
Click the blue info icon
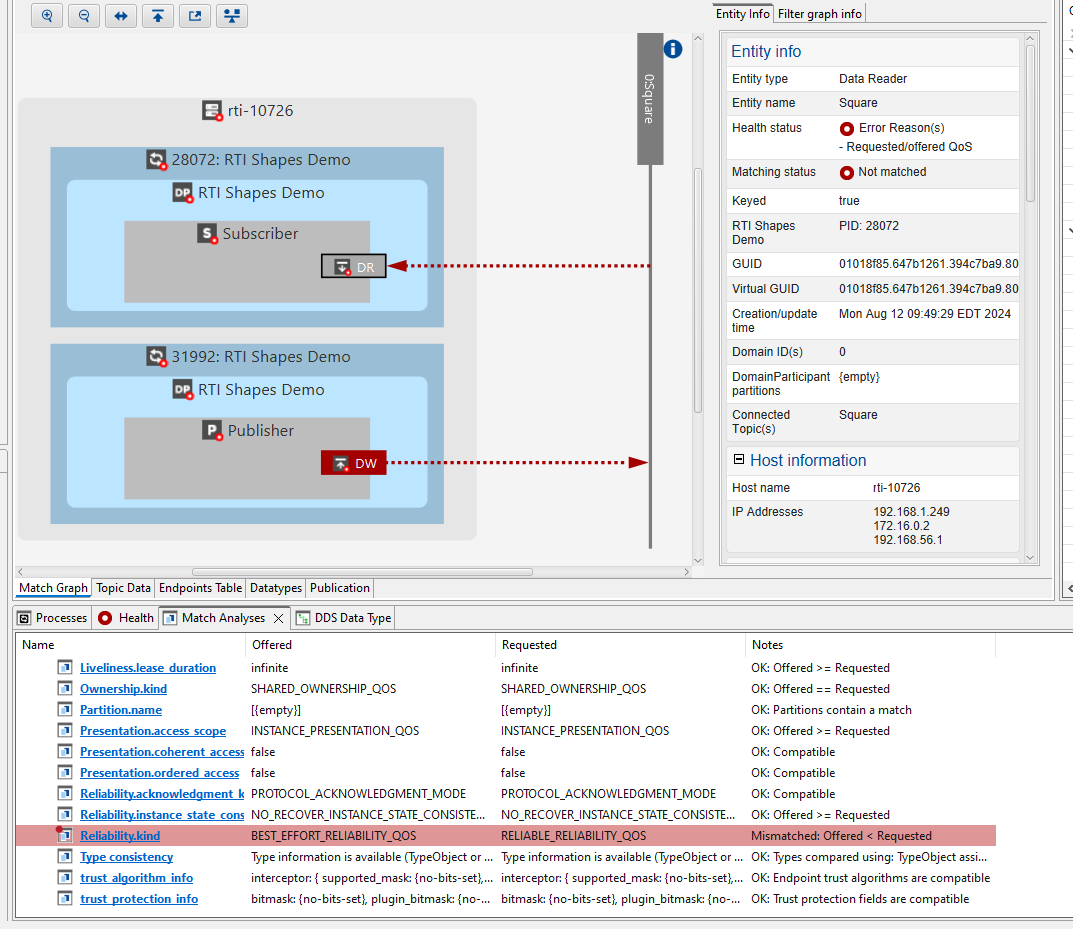[x=673, y=49]
